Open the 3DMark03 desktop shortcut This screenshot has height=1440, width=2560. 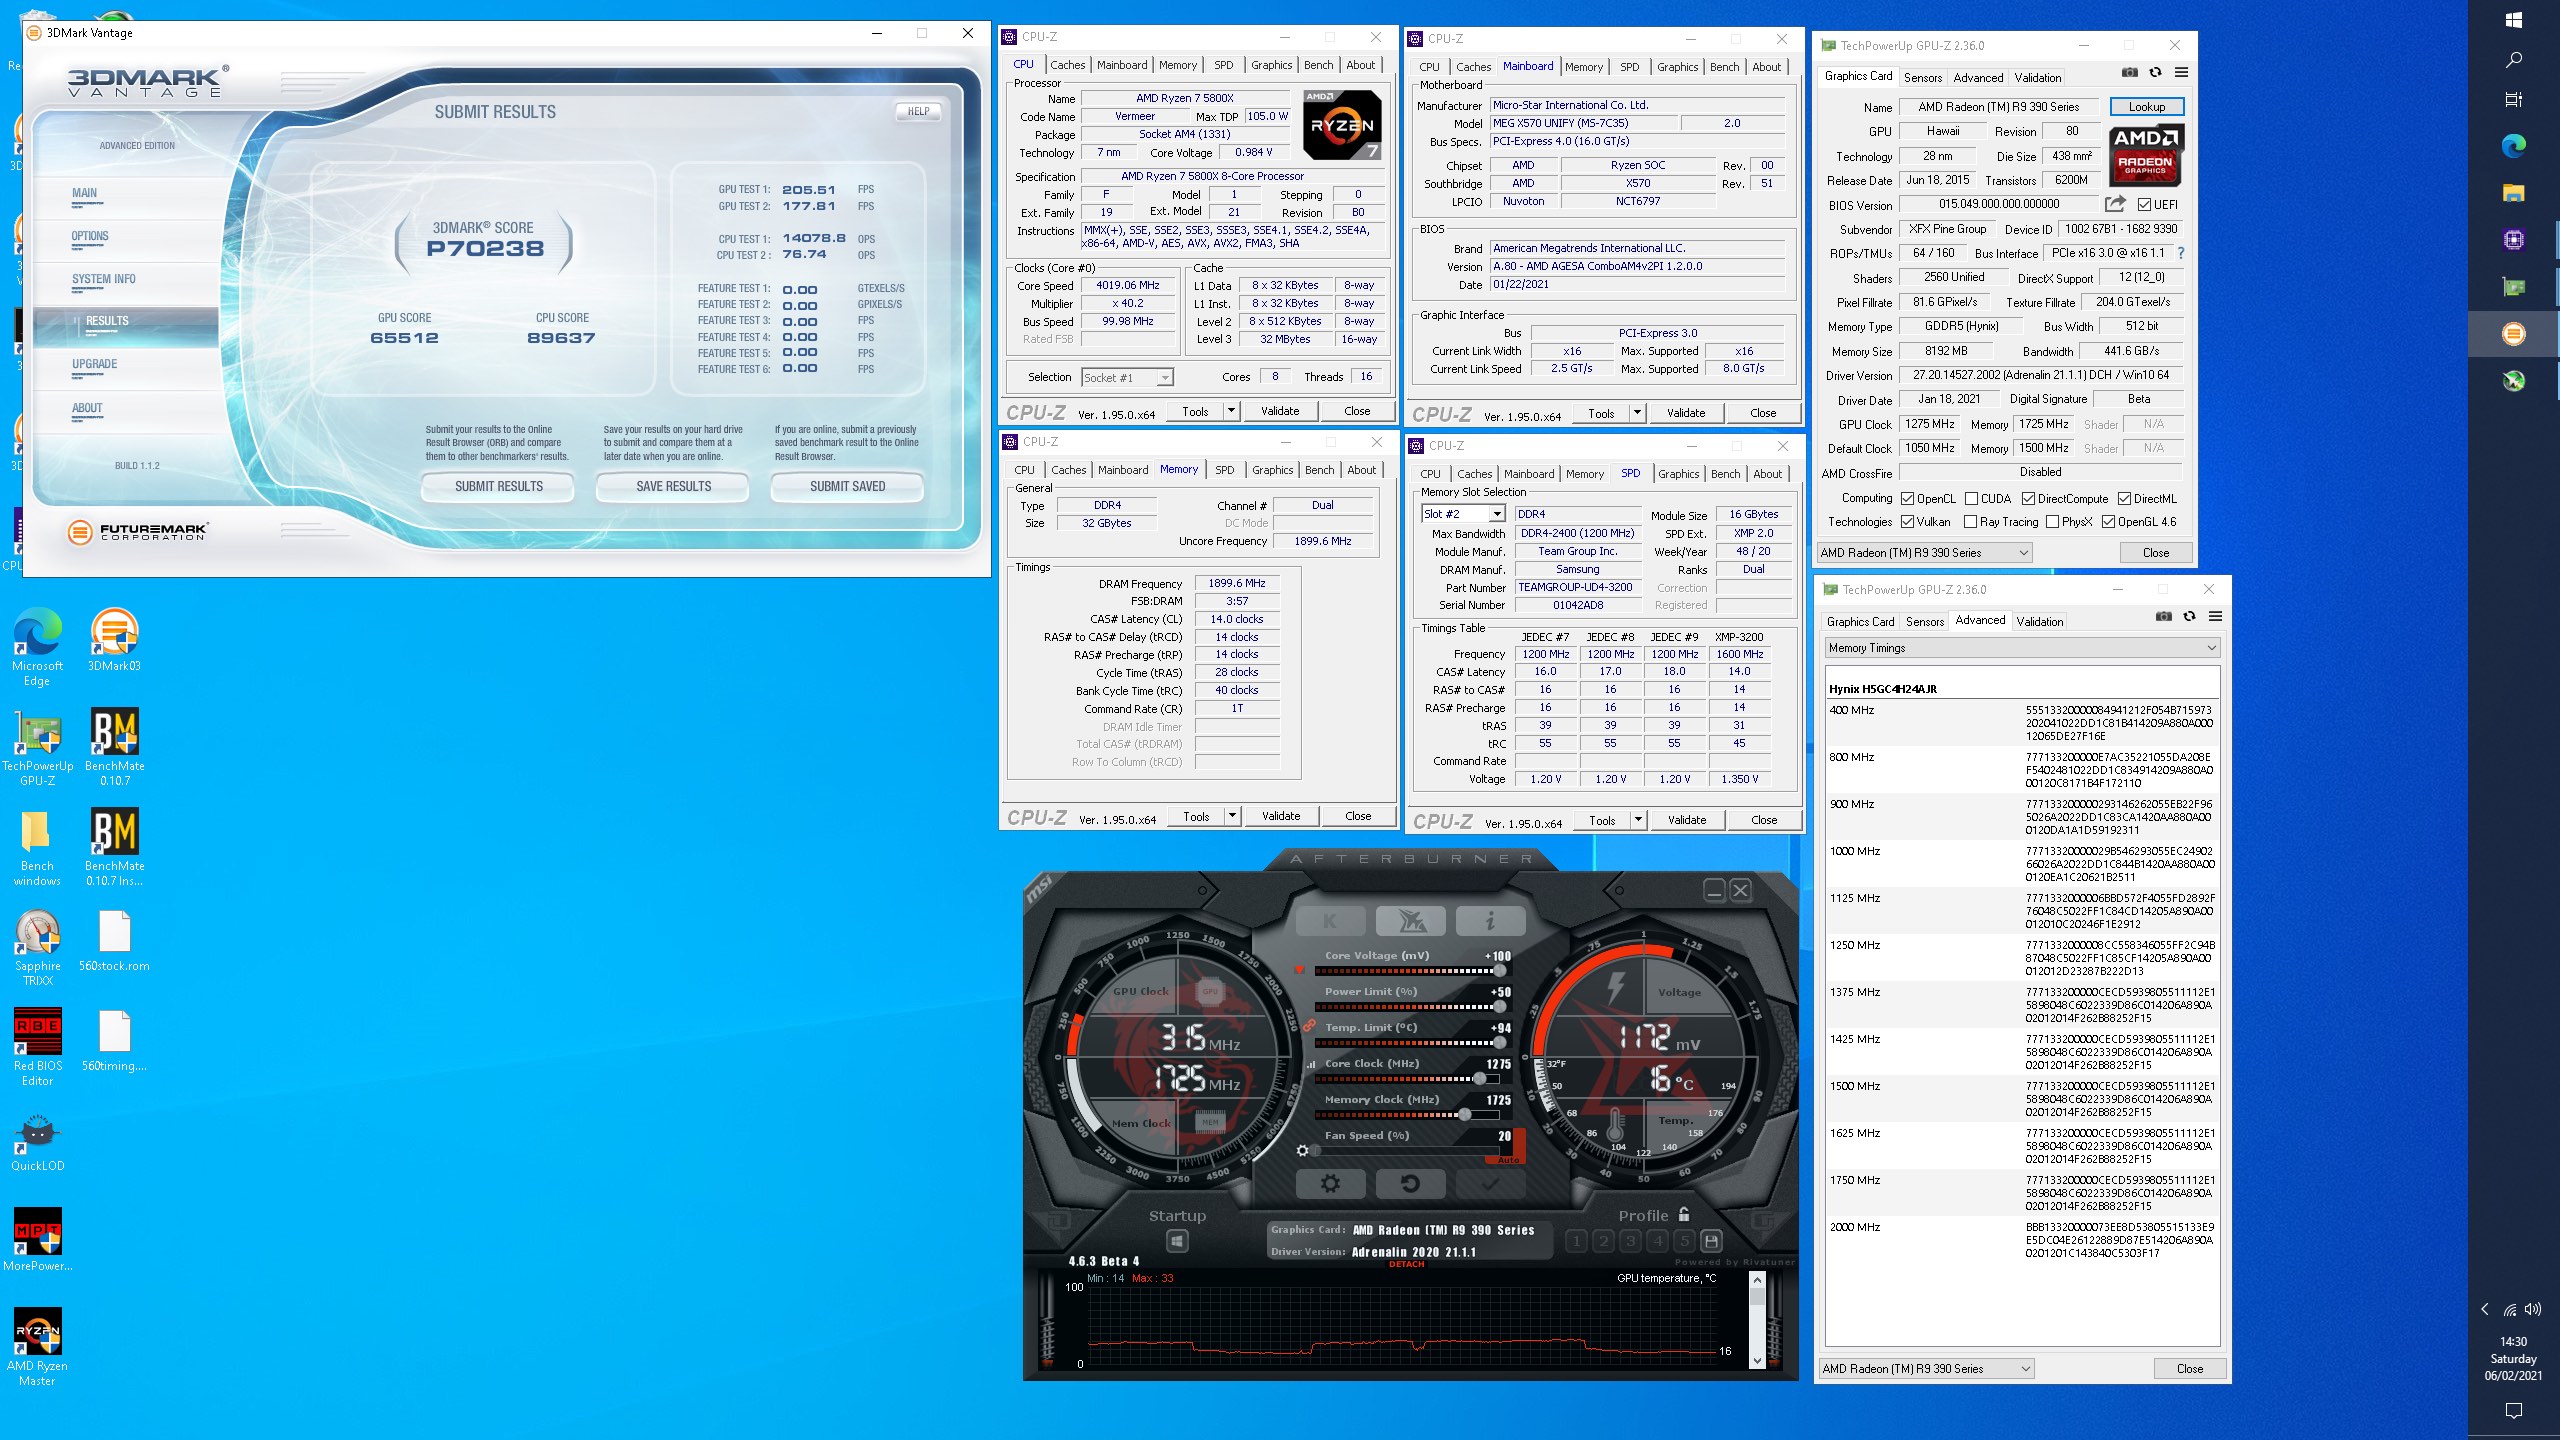114,640
